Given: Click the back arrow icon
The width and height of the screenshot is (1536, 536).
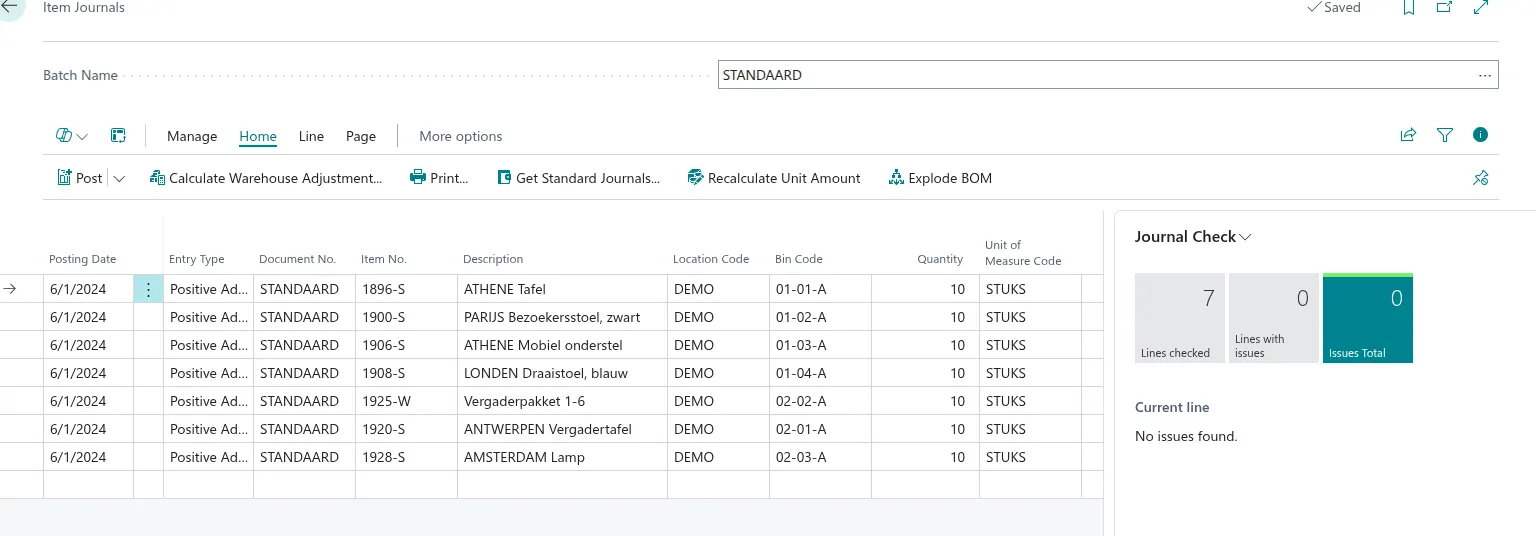Looking at the screenshot, I should pos(9,6).
